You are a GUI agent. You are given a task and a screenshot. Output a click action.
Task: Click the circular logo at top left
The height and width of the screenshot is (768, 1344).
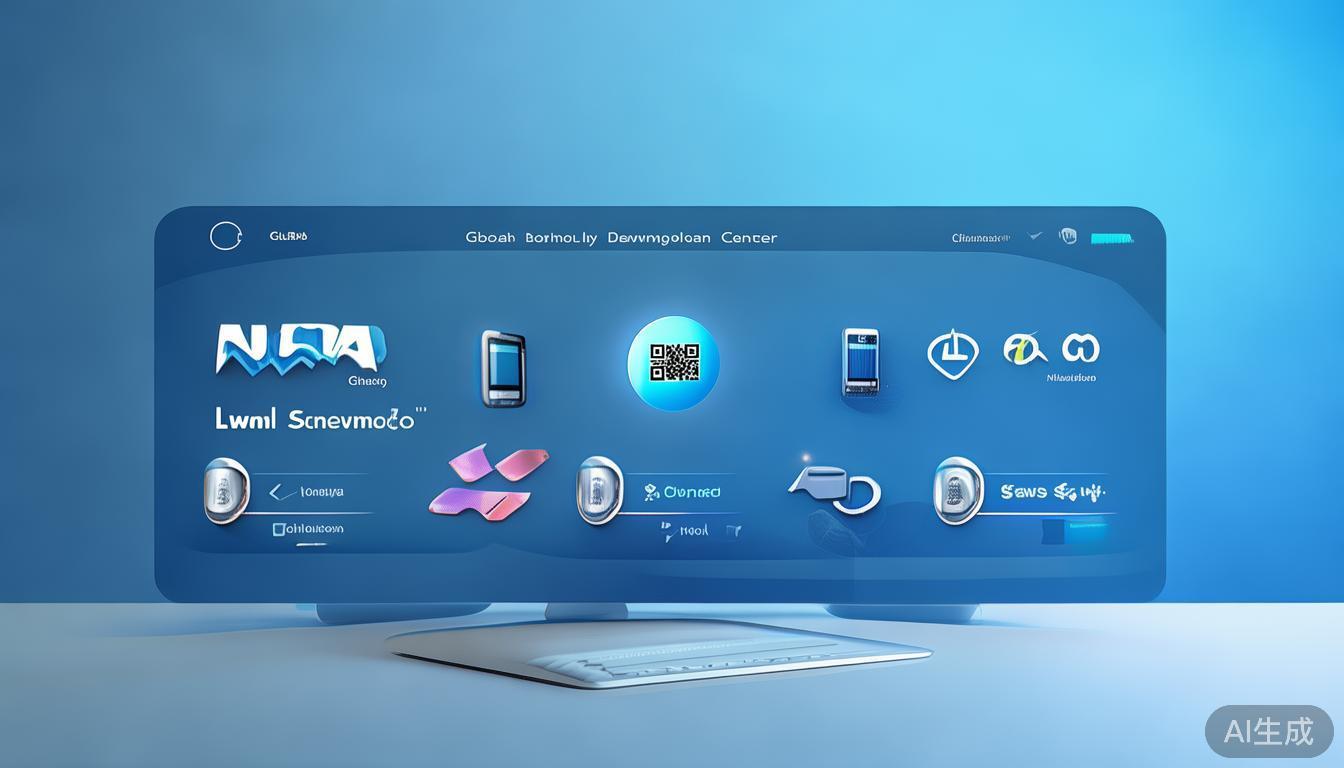pyautogui.click(x=225, y=235)
